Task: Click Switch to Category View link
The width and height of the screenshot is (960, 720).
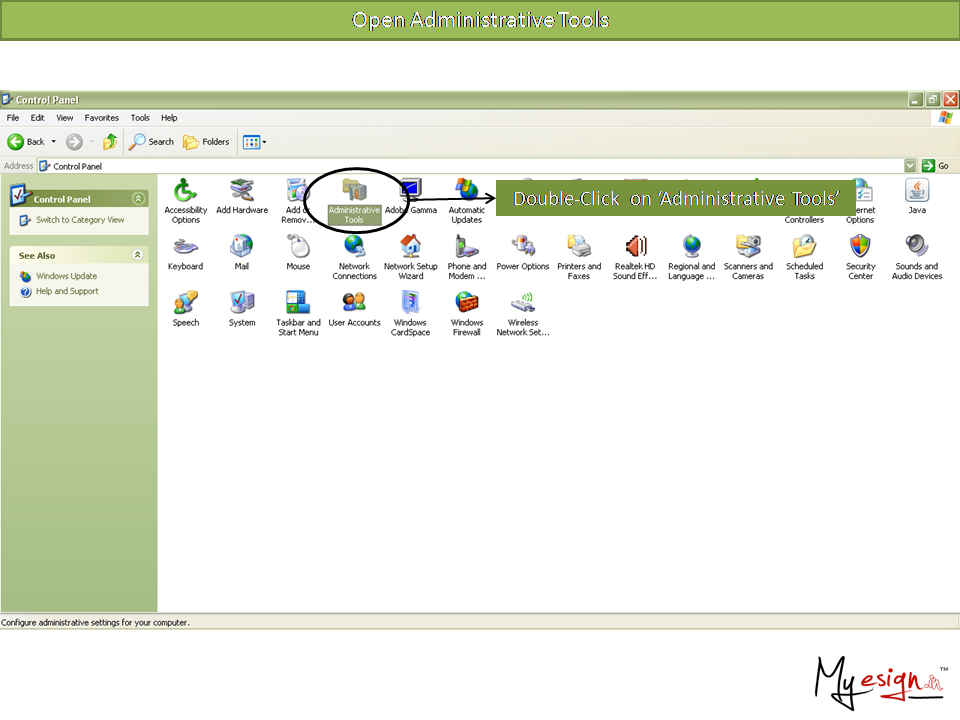Action: pos(80,220)
